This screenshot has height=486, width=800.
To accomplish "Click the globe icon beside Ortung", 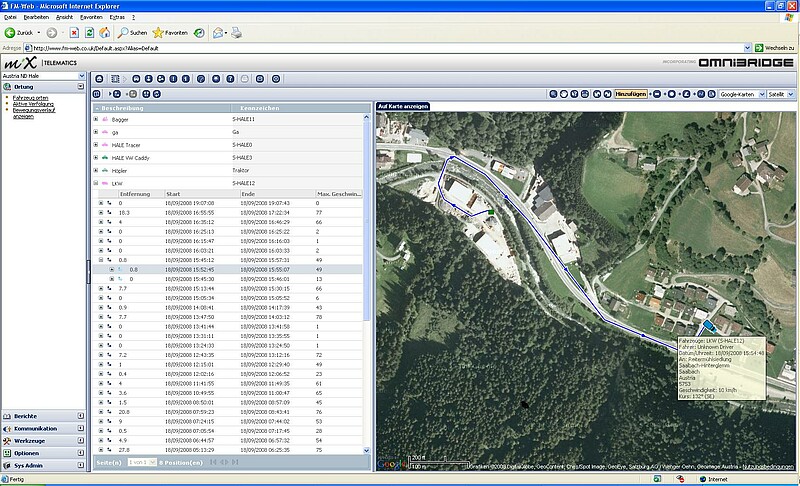I will (x=7, y=87).
